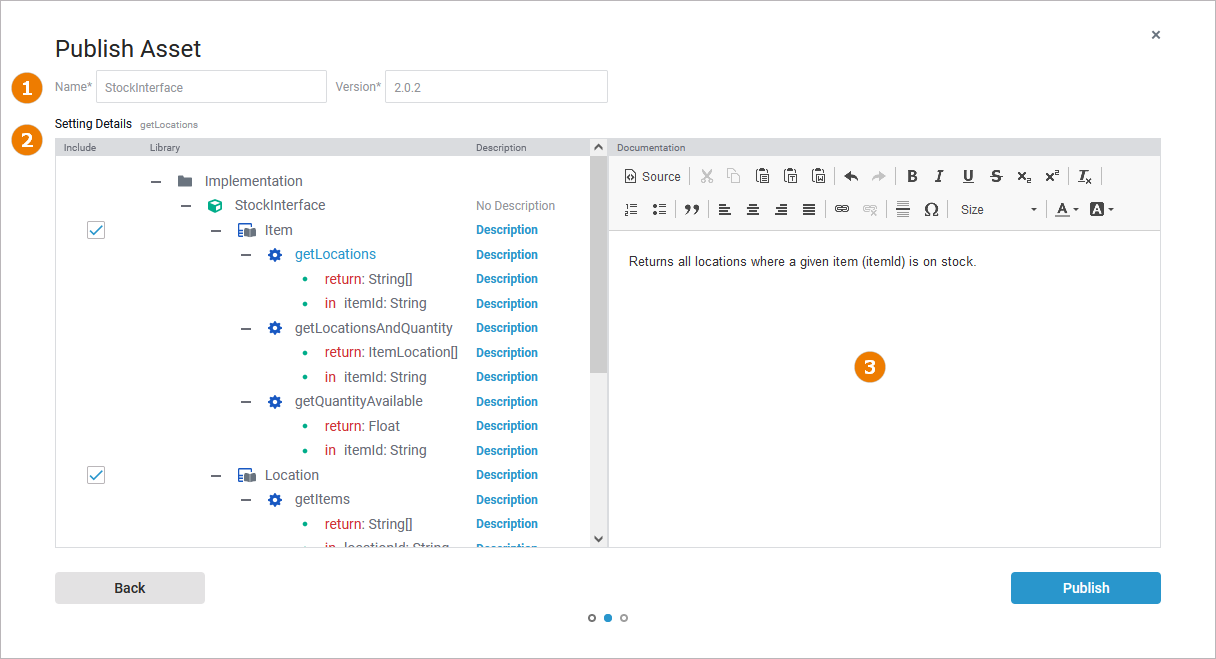Center align the documentation text
The height and width of the screenshot is (659, 1216).
[753, 210]
